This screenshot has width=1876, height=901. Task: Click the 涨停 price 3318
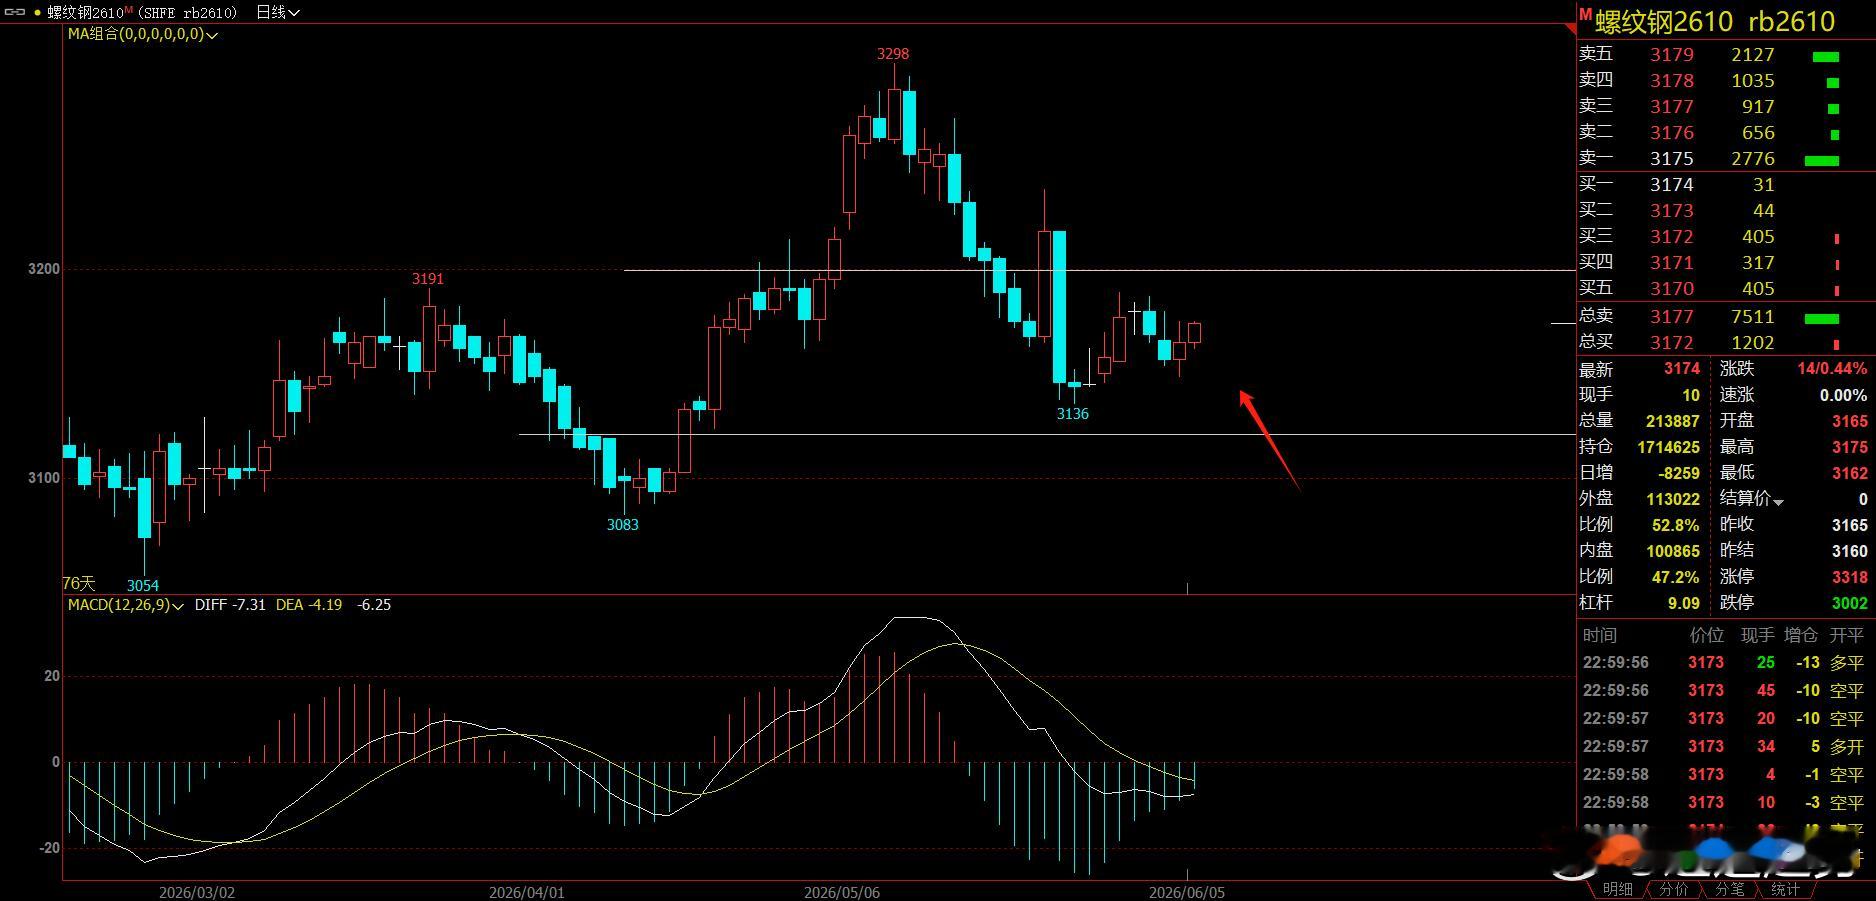point(1850,577)
